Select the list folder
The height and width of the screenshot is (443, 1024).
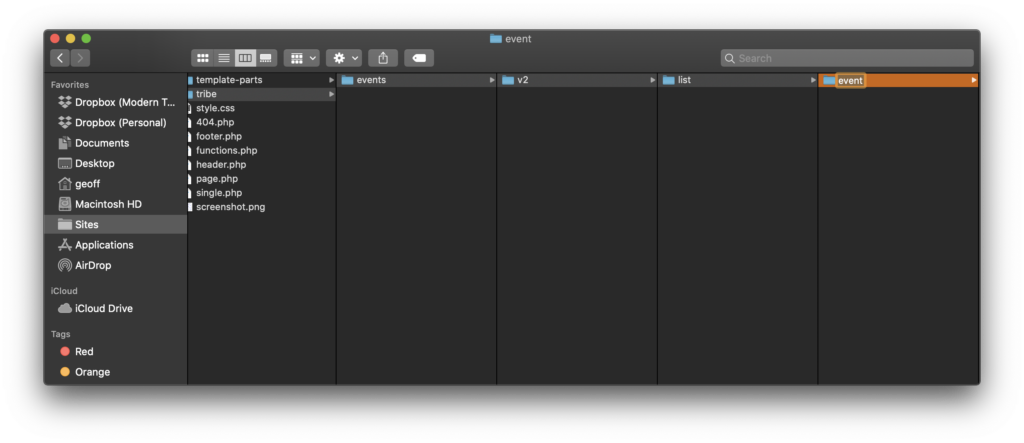[738, 80]
